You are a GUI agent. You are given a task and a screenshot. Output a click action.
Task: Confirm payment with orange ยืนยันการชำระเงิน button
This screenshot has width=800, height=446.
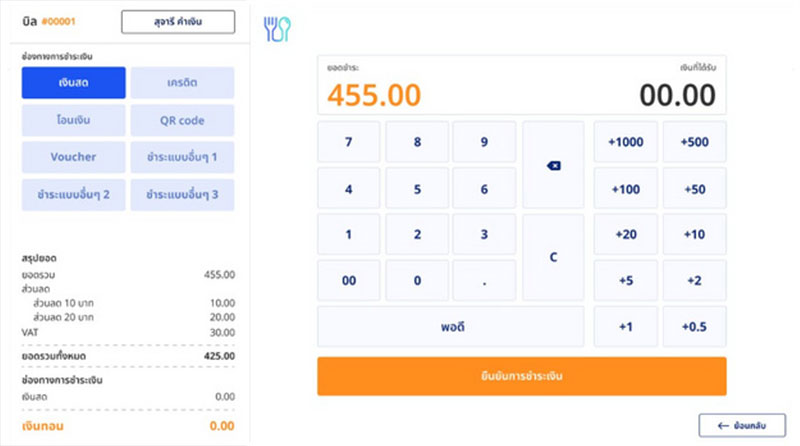[522, 376]
